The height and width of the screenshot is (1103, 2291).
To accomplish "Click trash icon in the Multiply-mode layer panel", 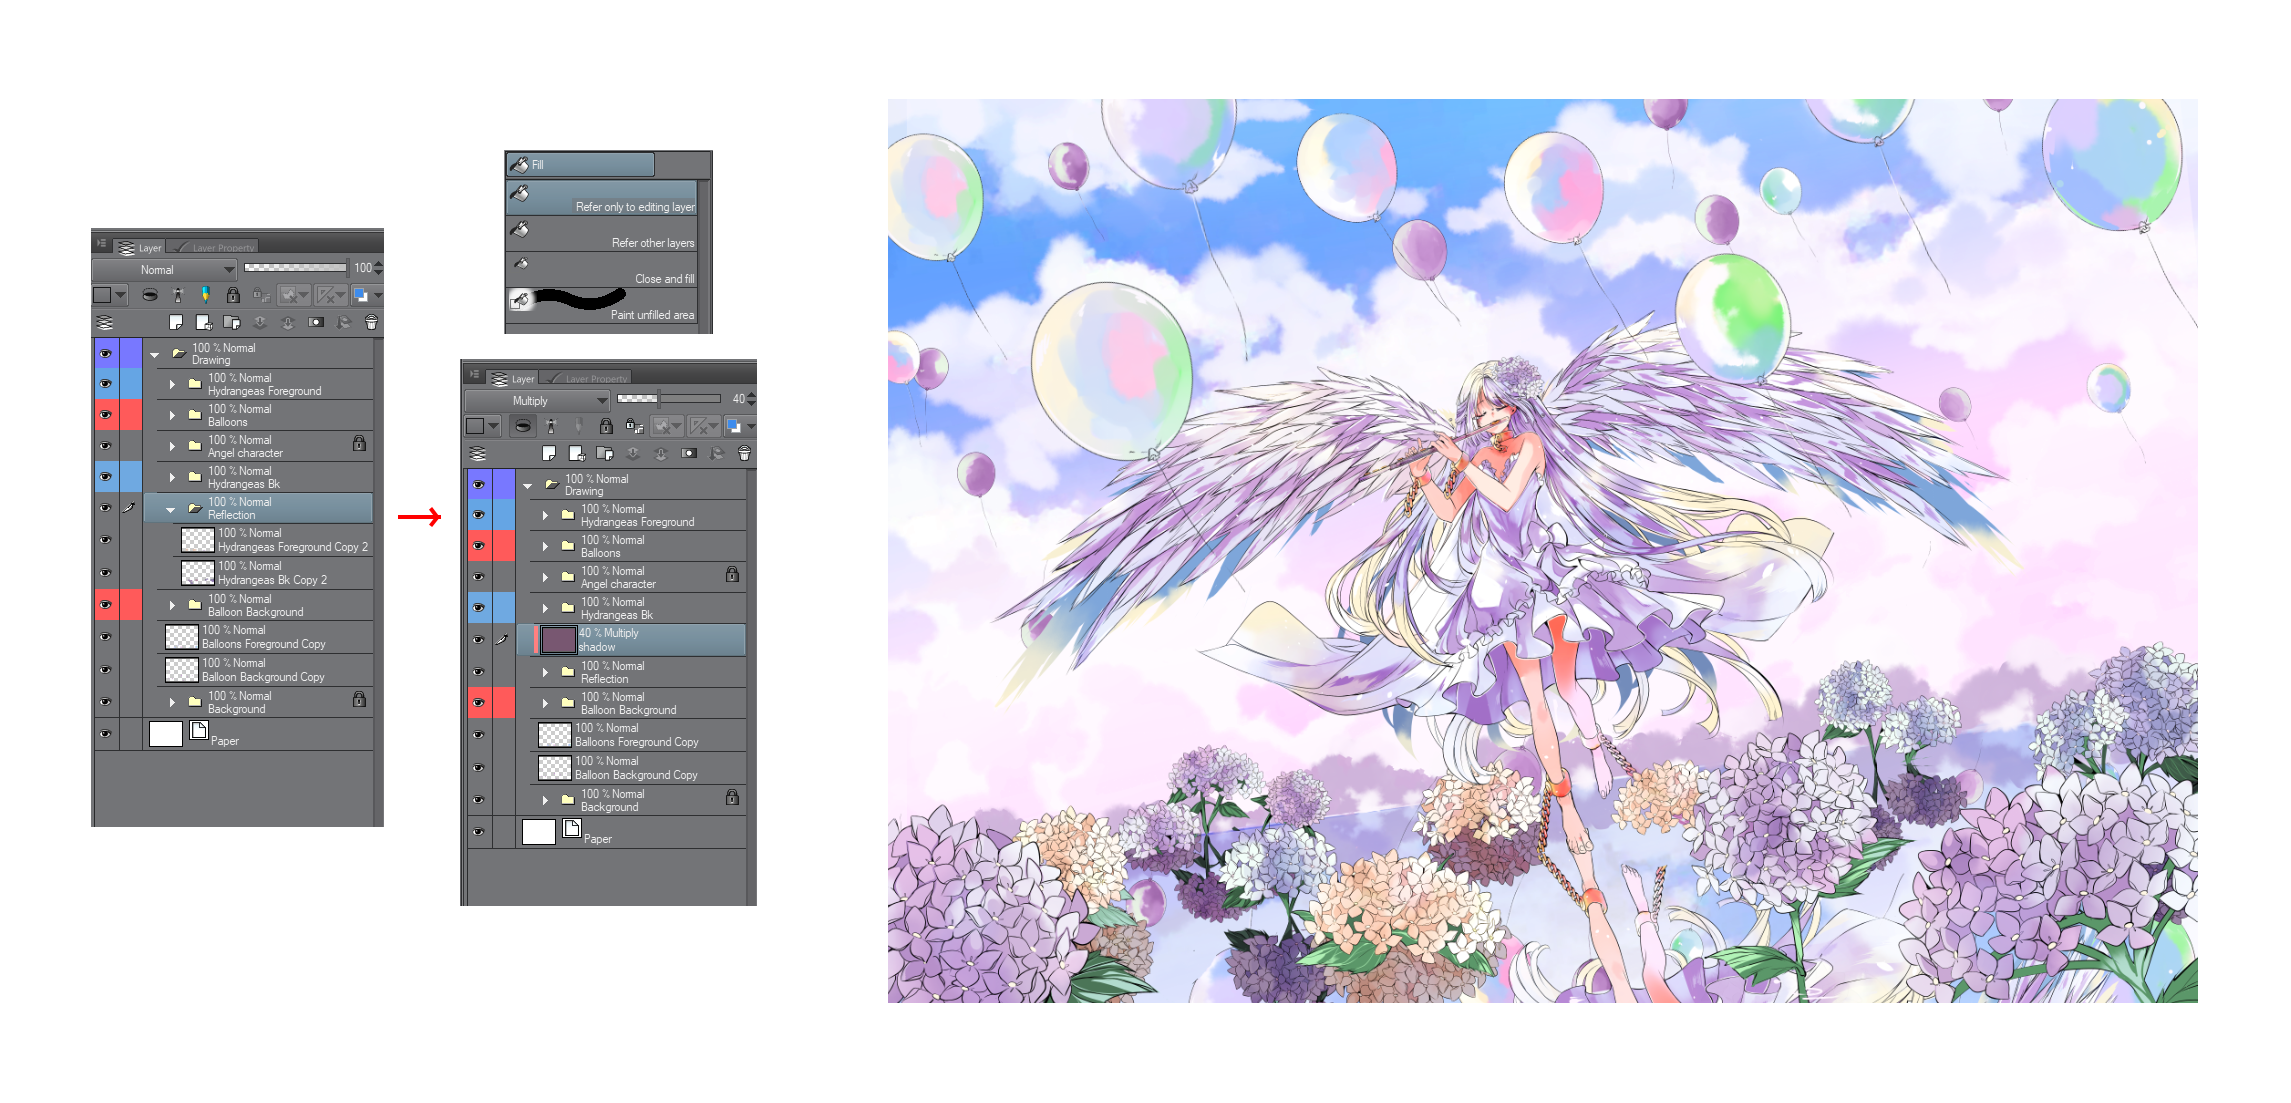I will pos(744,454).
